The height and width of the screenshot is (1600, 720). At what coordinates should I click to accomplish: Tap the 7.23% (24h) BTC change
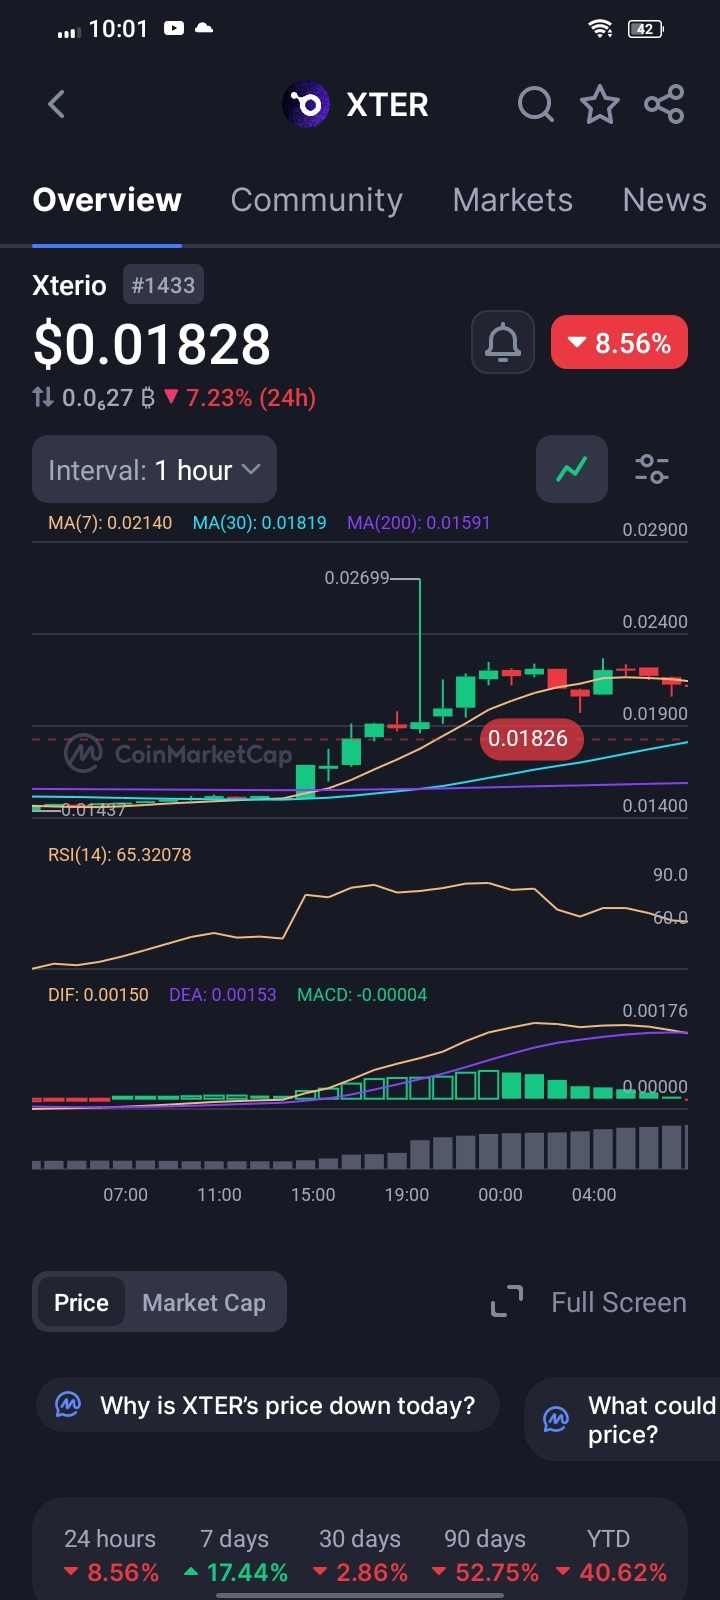[x=240, y=398]
